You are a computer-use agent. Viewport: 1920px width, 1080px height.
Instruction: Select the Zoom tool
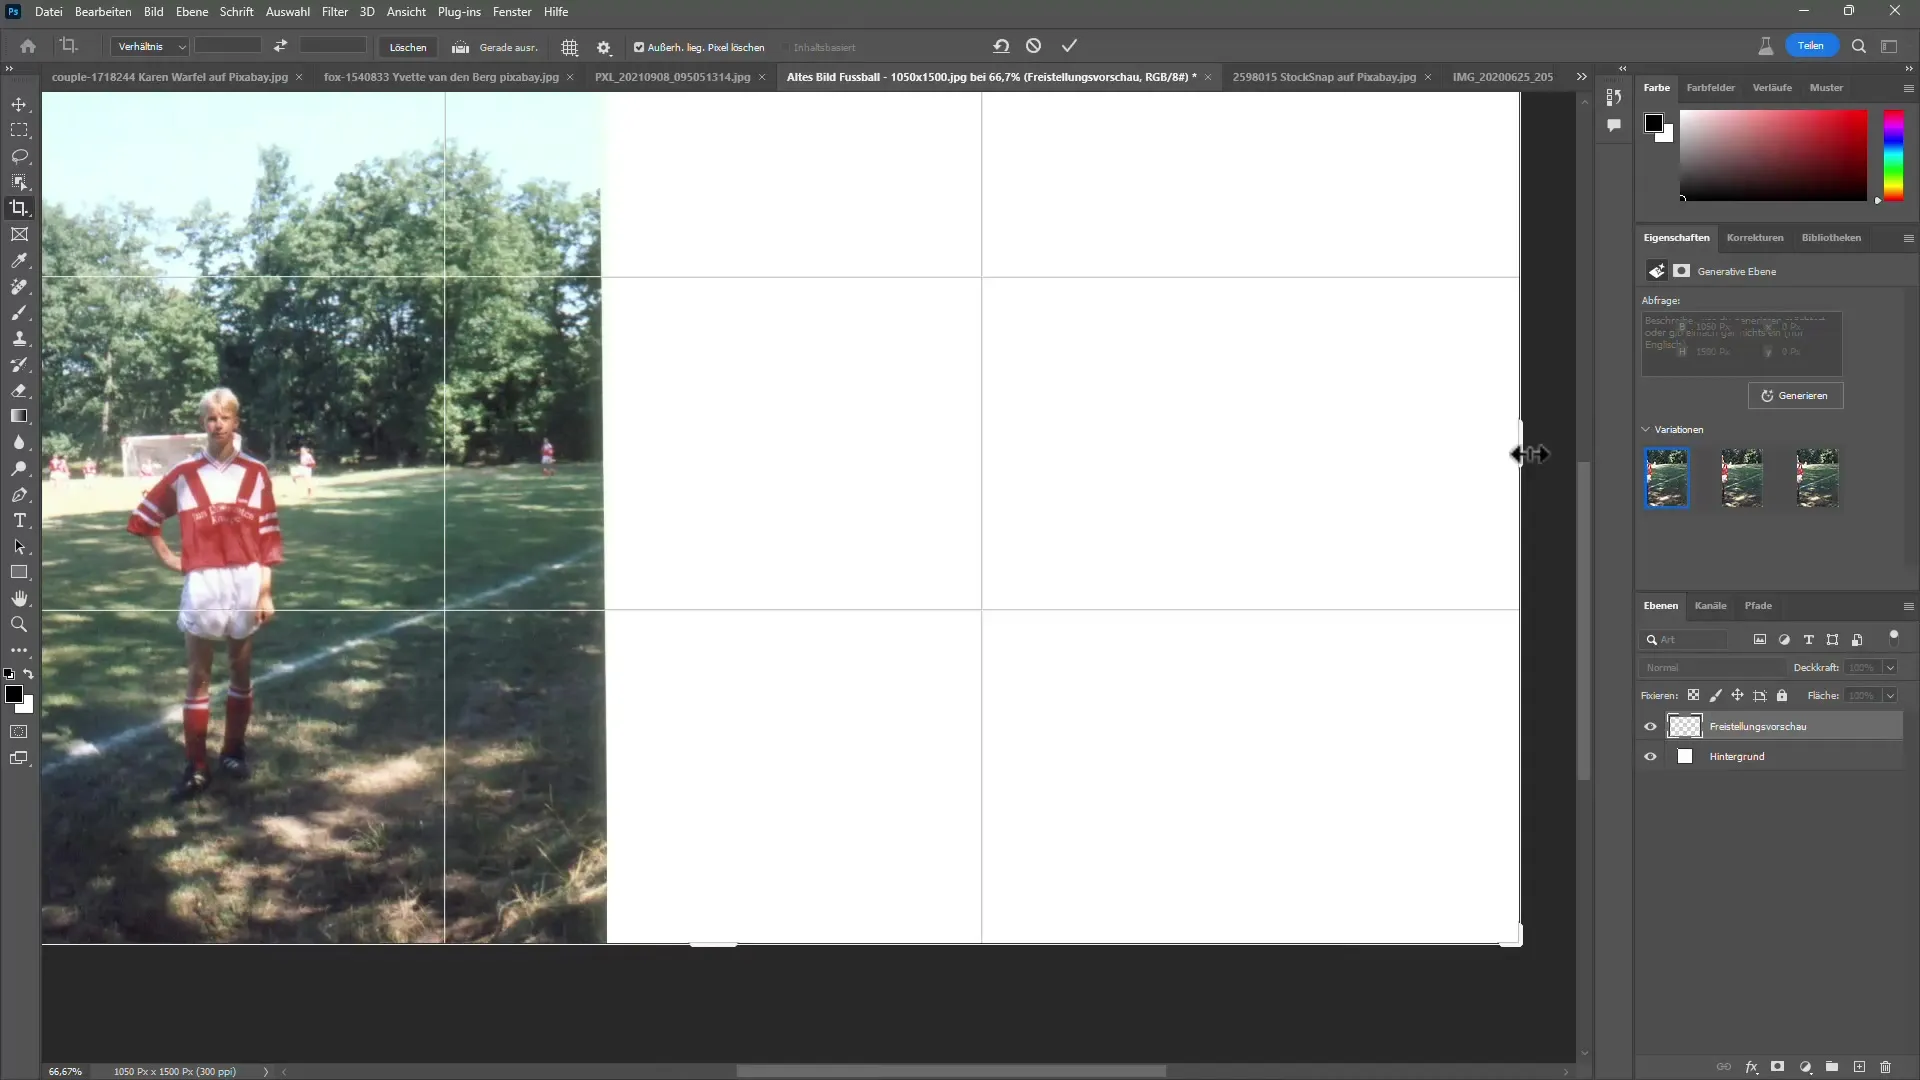[x=19, y=624]
